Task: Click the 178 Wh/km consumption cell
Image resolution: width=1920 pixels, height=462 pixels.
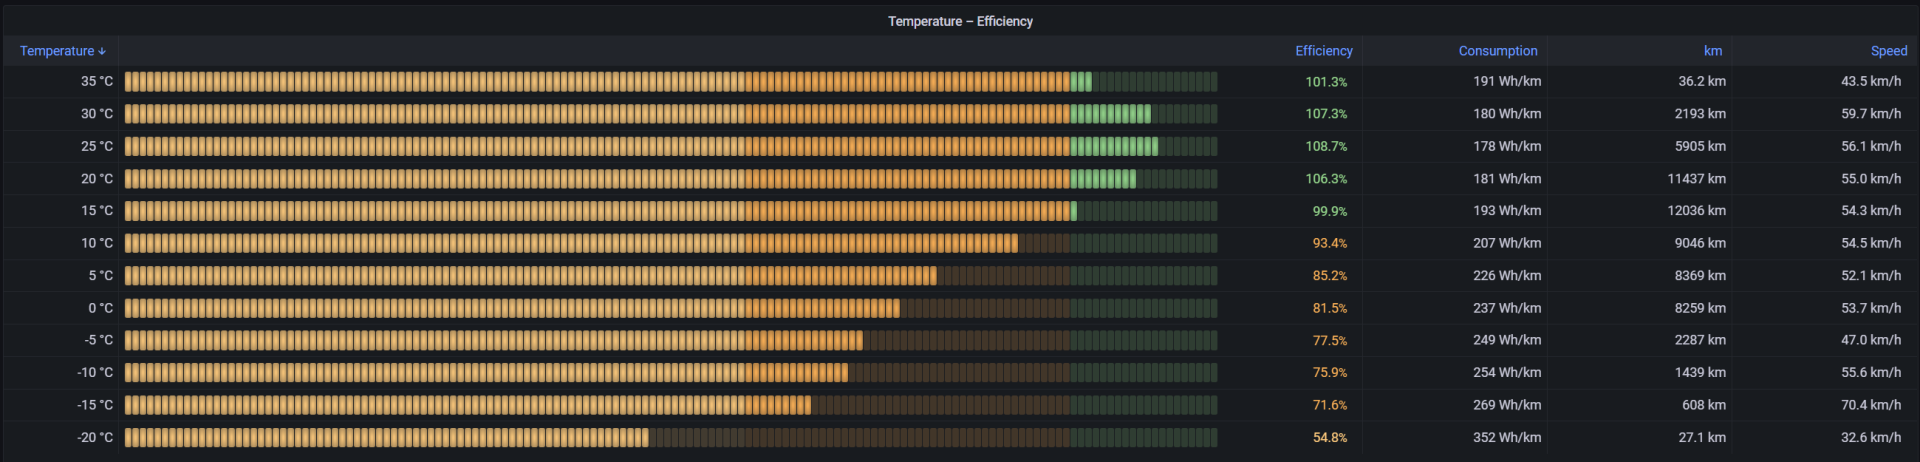Action: (x=1506, y=147)
